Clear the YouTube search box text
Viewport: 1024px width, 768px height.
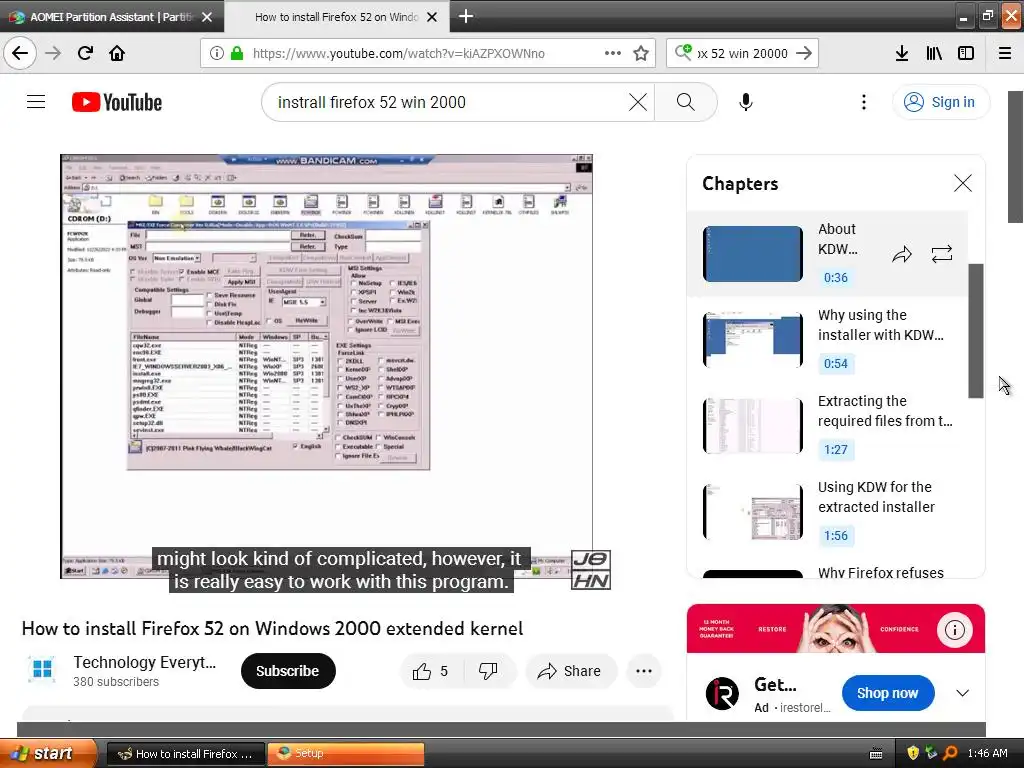[x=638, y=102]
